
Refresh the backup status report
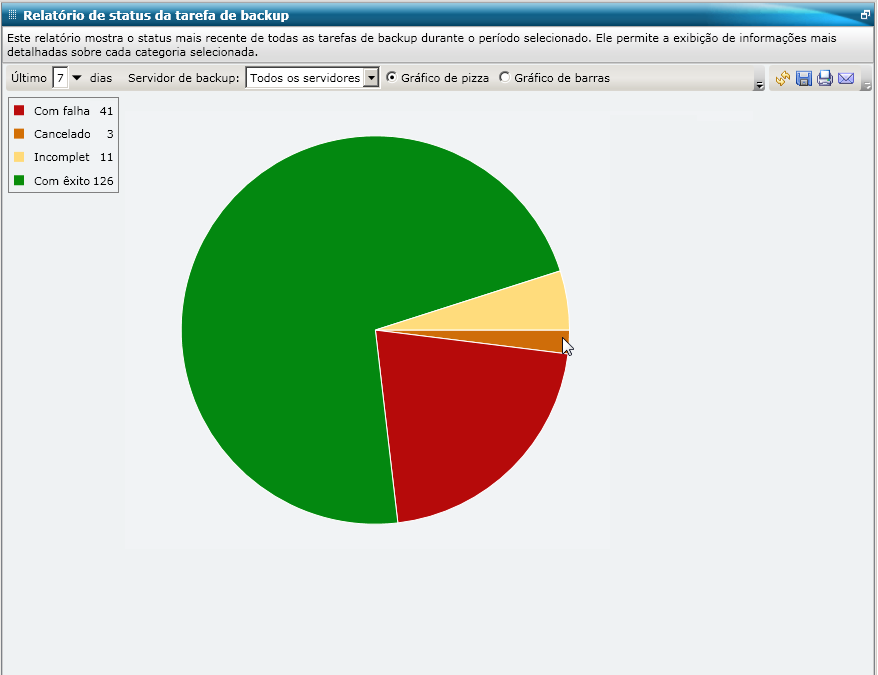(783, 78)
